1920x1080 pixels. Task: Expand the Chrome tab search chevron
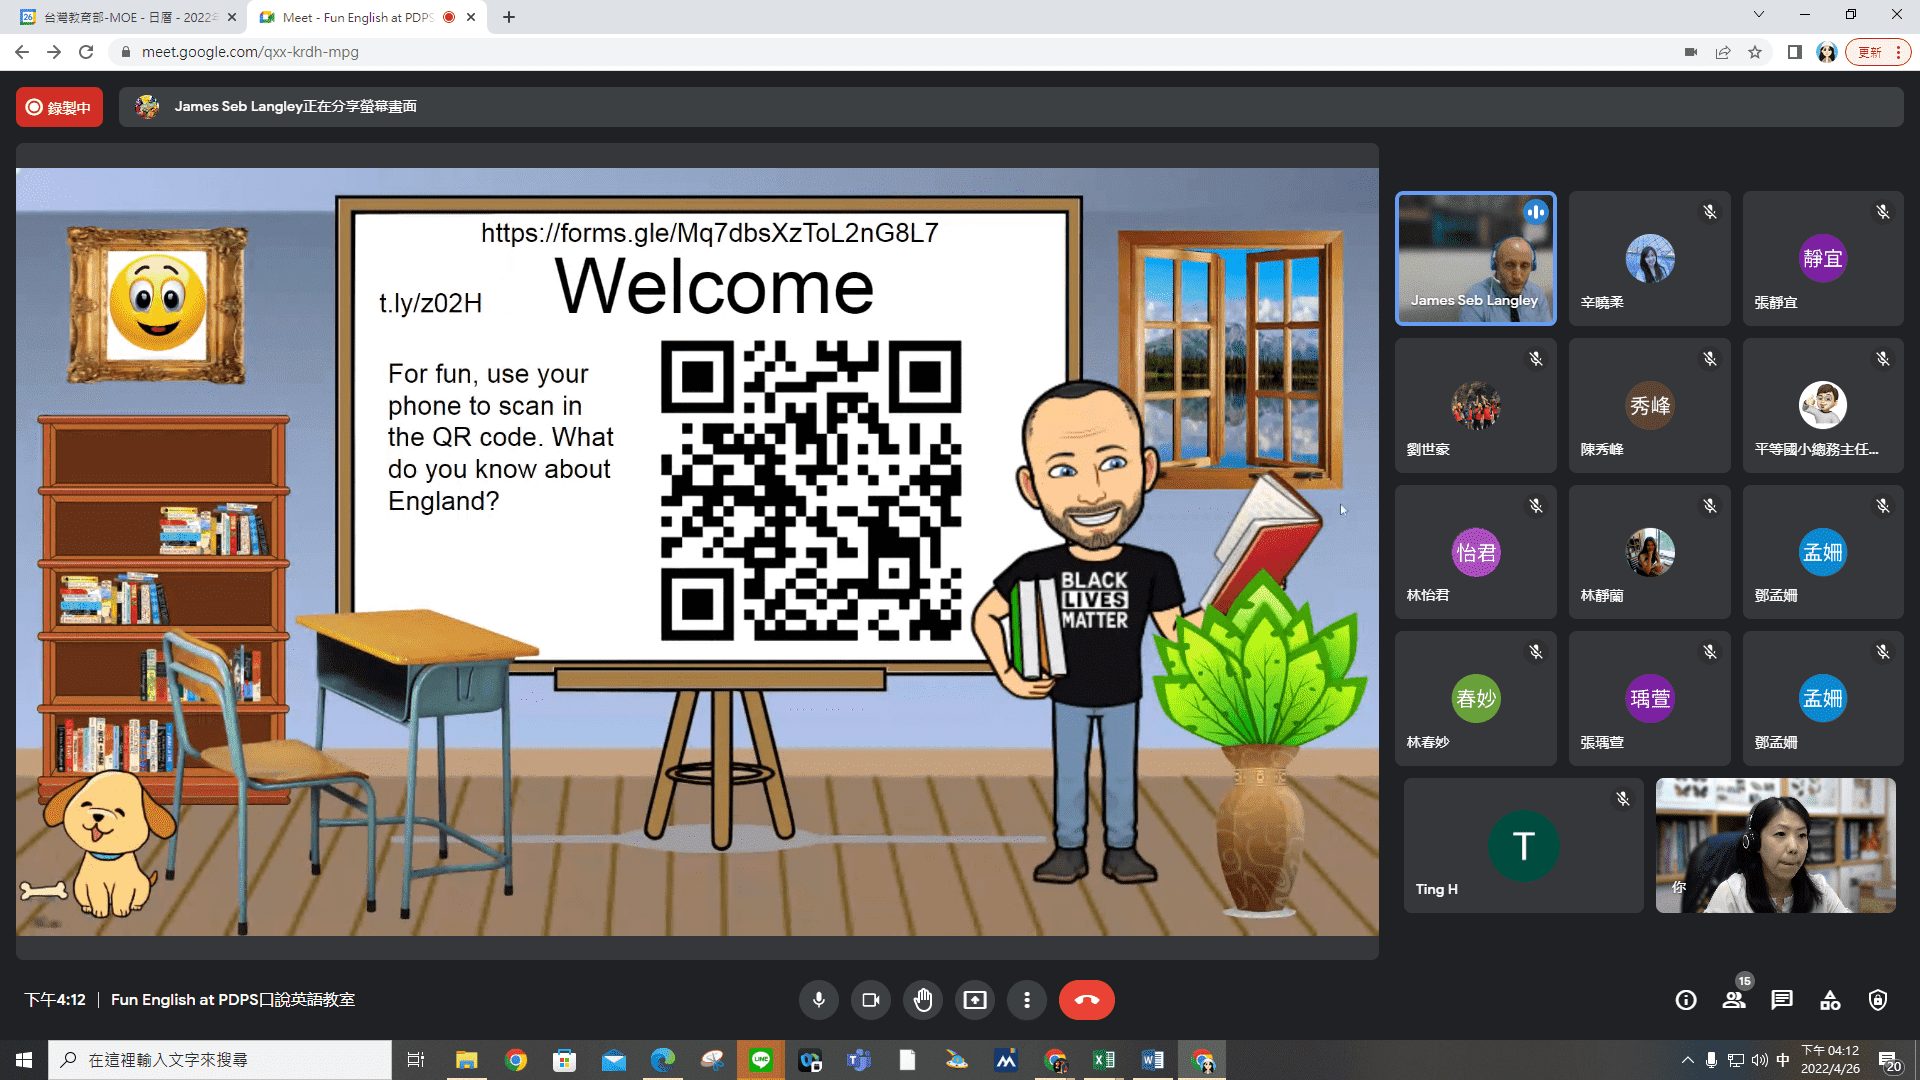pyautogui.click(x=1759, y=14)
